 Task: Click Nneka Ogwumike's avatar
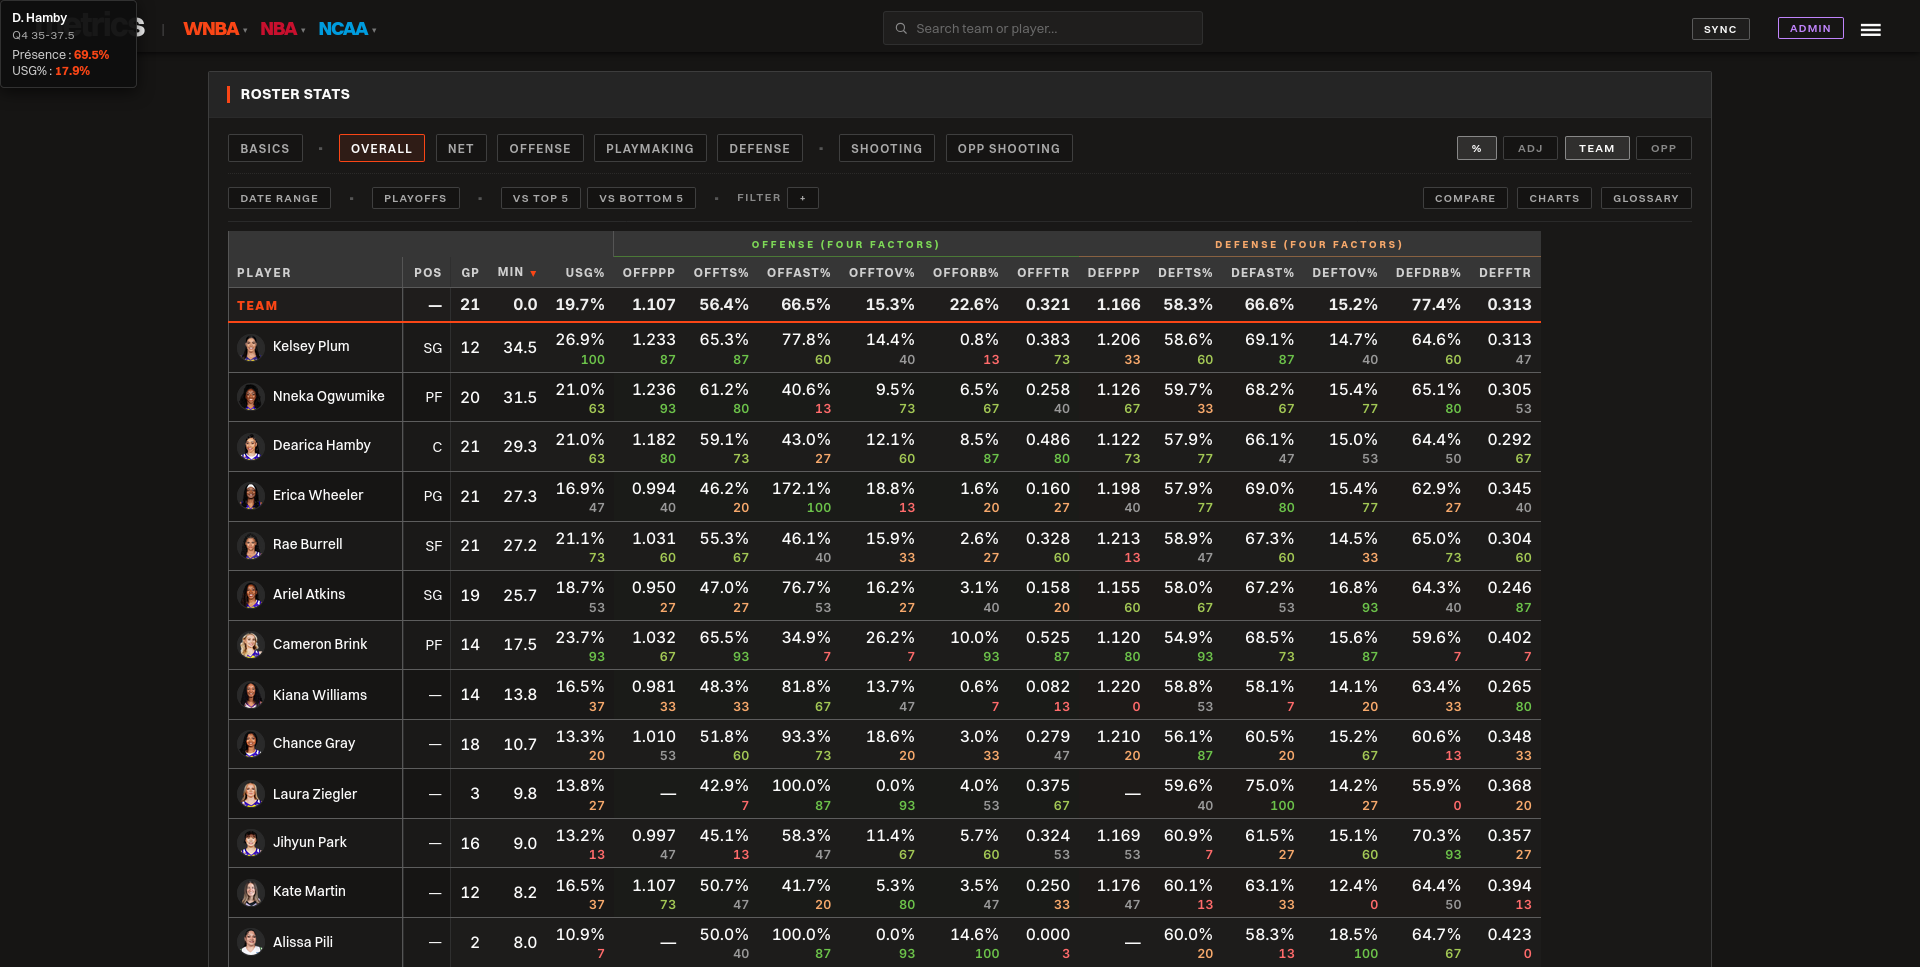tap(251, 397)
